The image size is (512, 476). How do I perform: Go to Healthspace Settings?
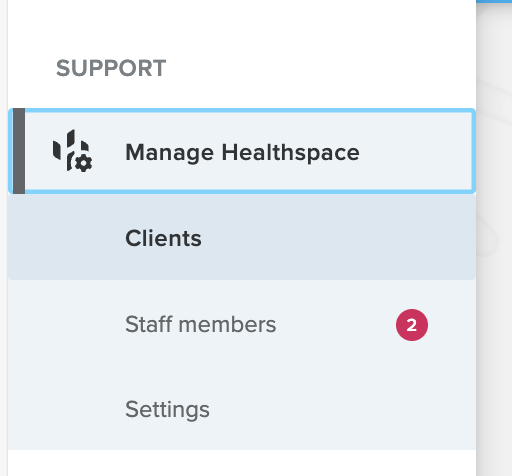click(x=167, y=410)
